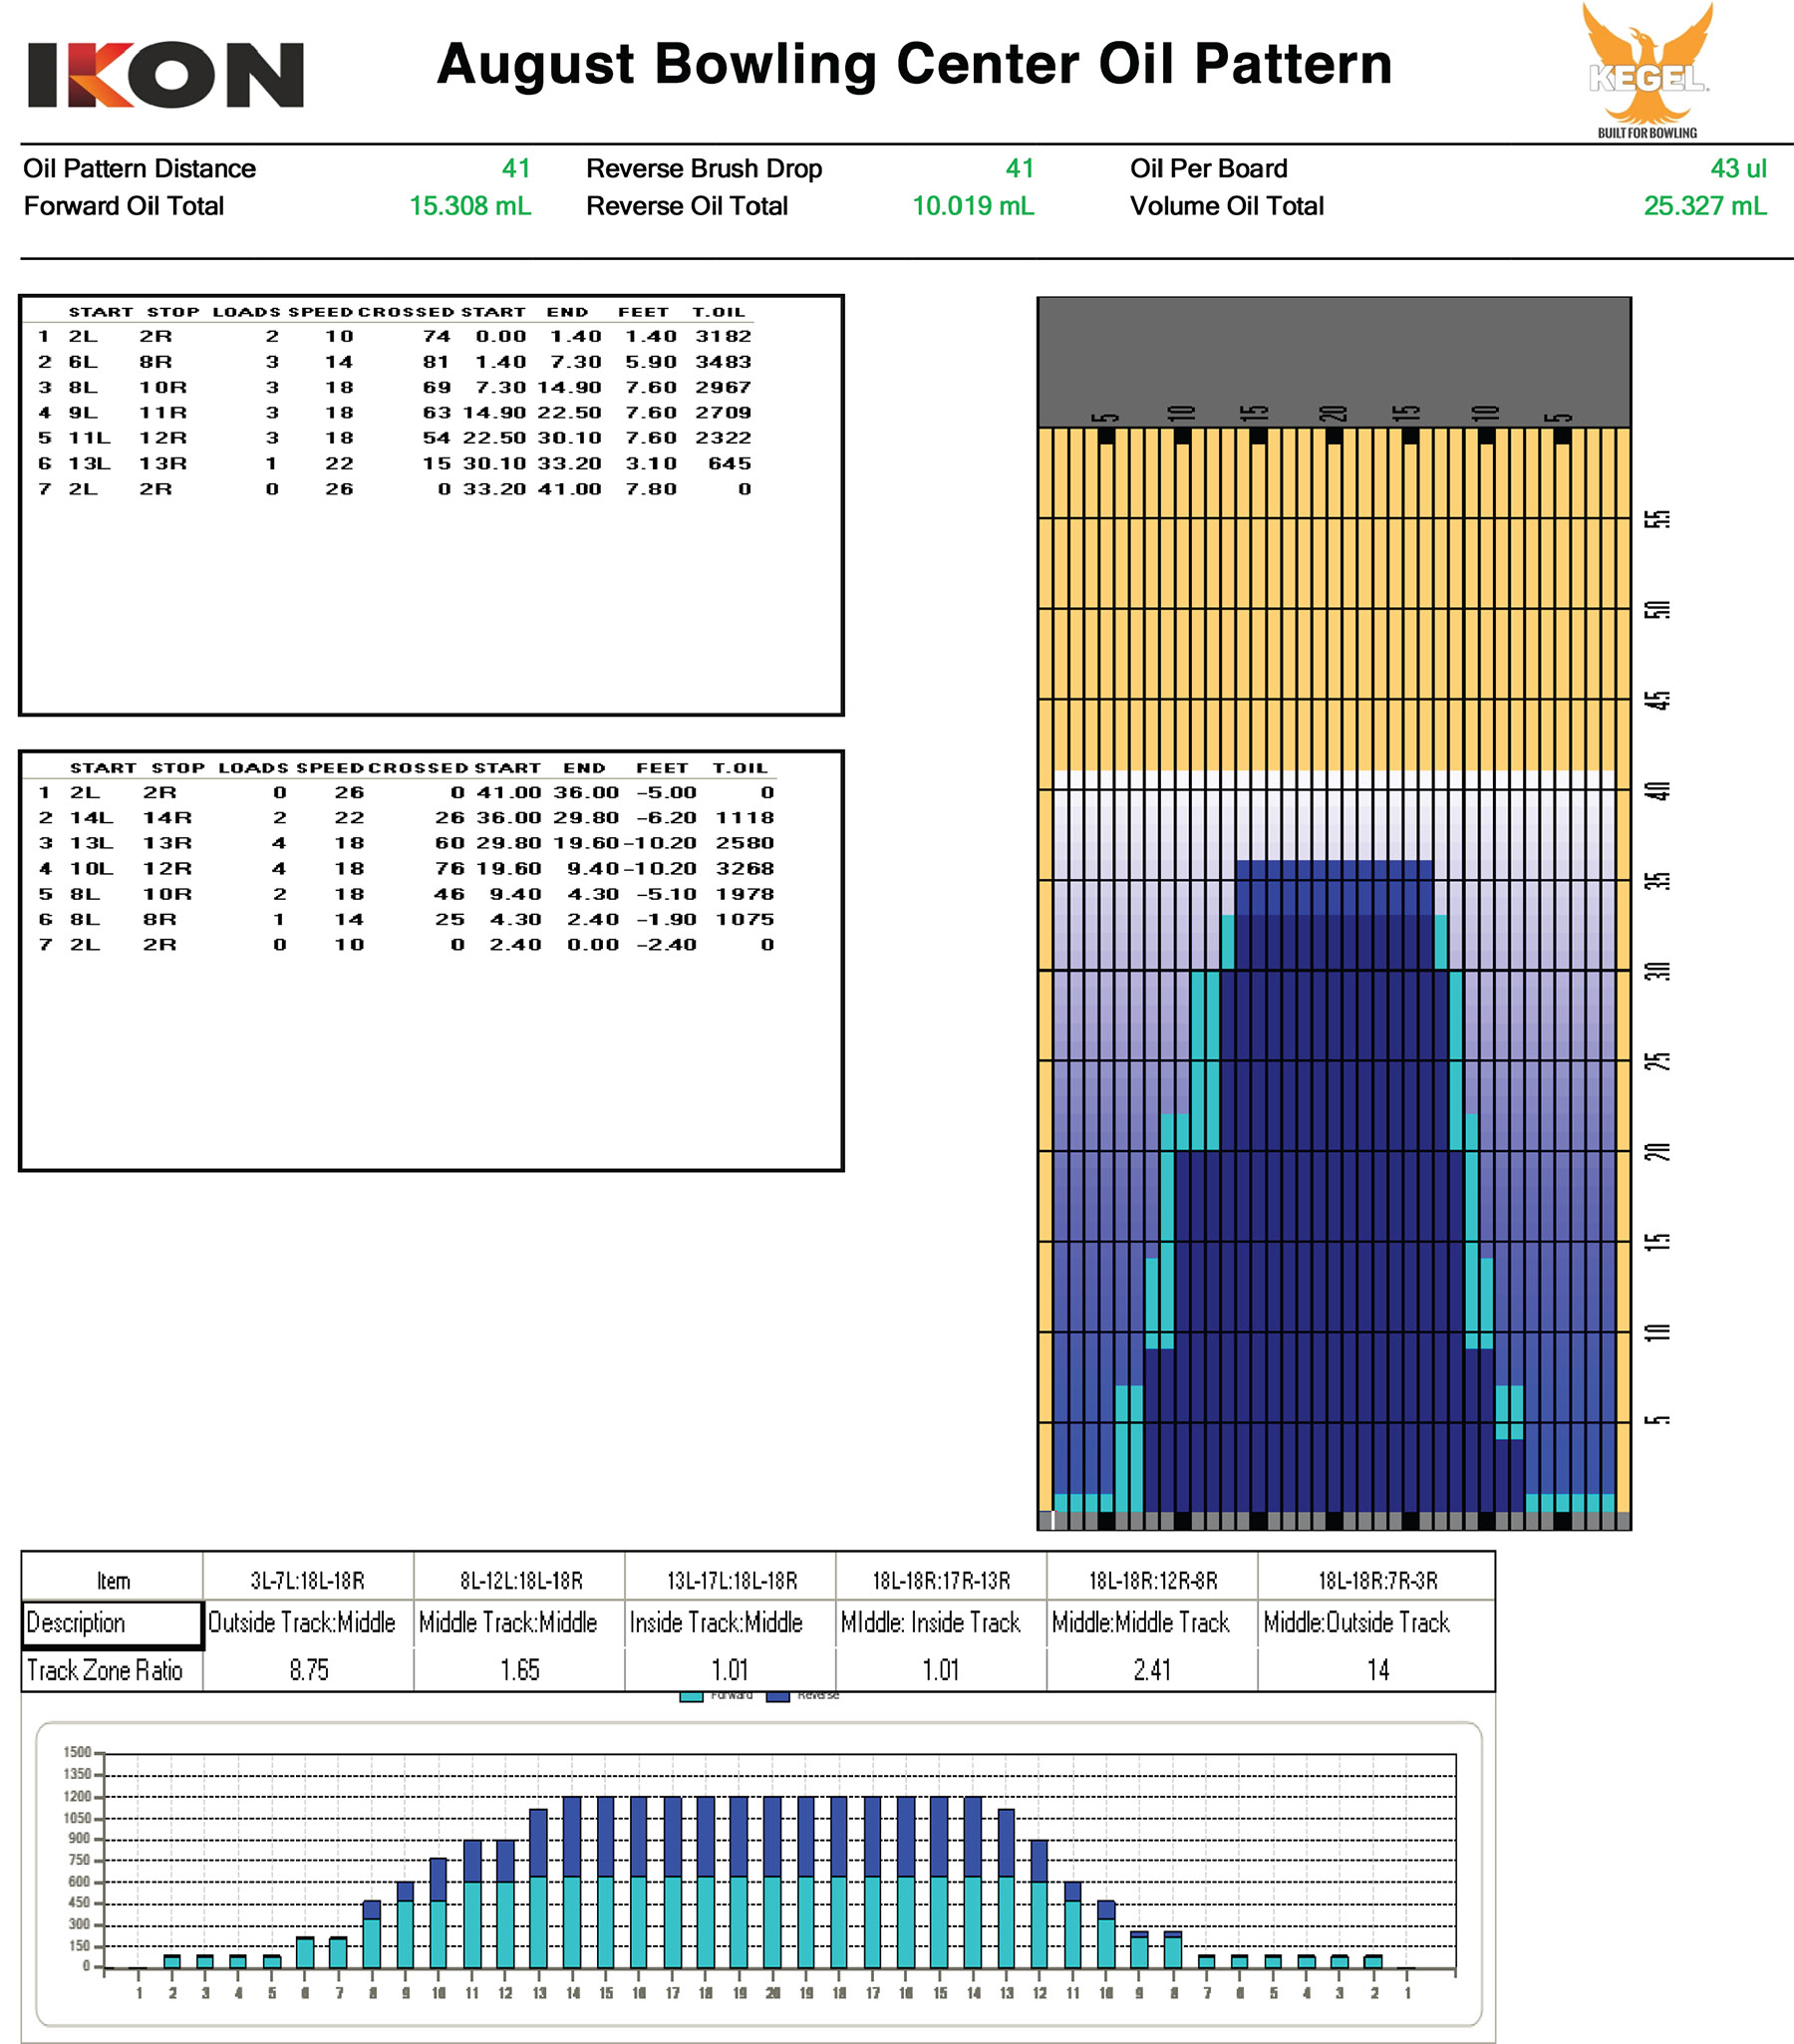Click the 8.75 track zone ratio value

coord(309,1670)
